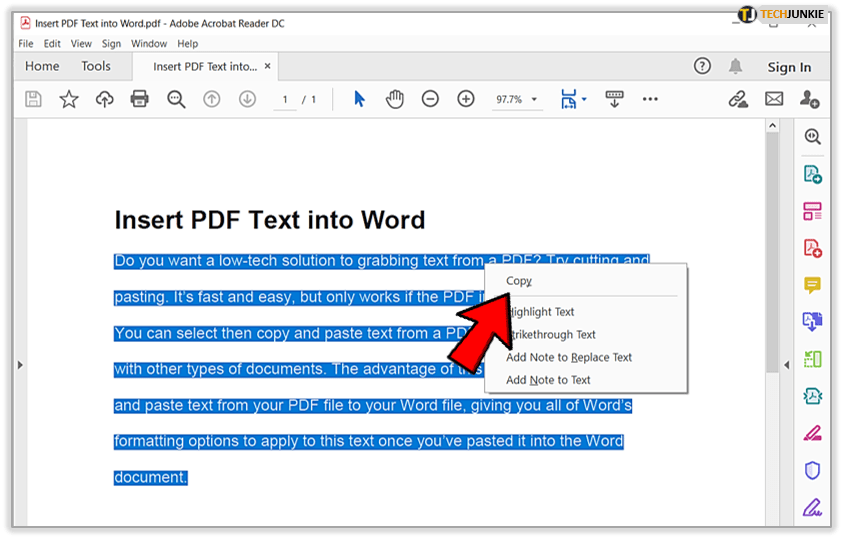Bookmark the file with the star icon
843x539 pixels.
click(x=68, y=99)
